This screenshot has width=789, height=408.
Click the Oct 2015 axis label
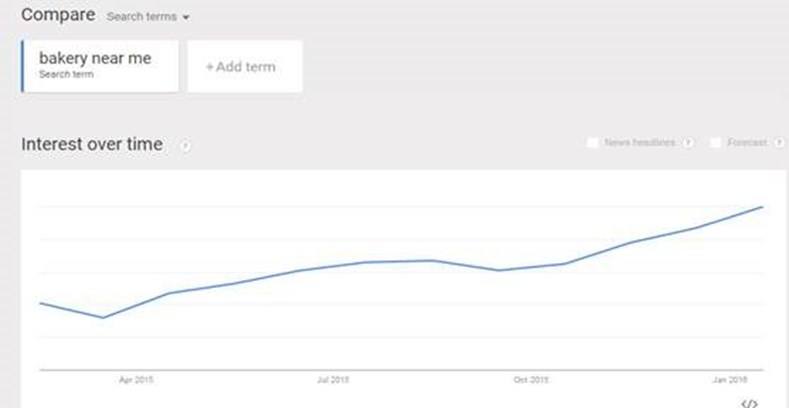[x=530, y=380]
